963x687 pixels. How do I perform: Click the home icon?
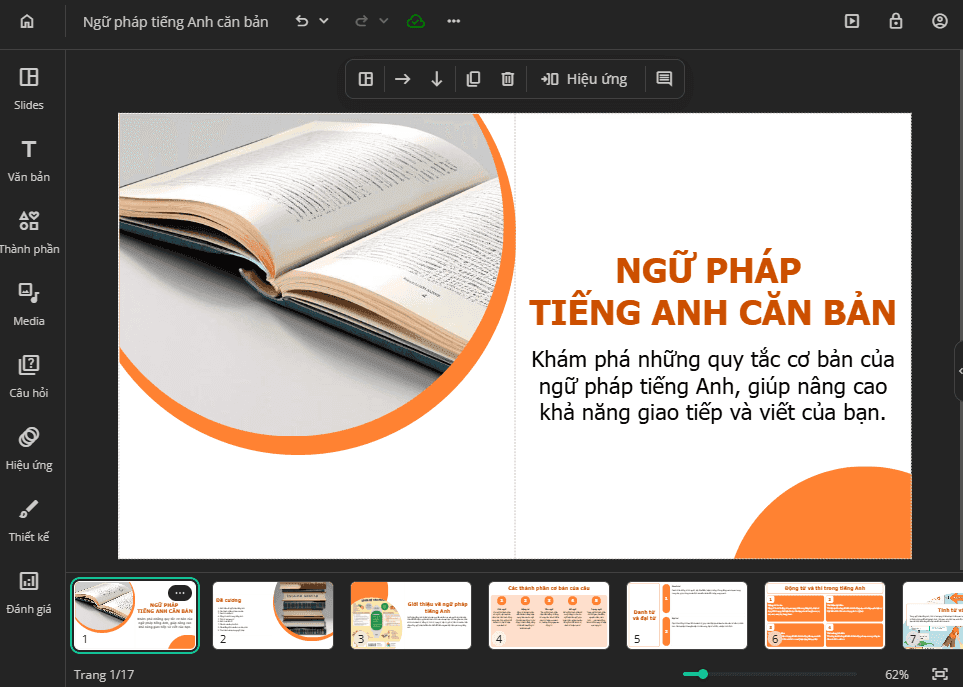(x=27, y=21)
